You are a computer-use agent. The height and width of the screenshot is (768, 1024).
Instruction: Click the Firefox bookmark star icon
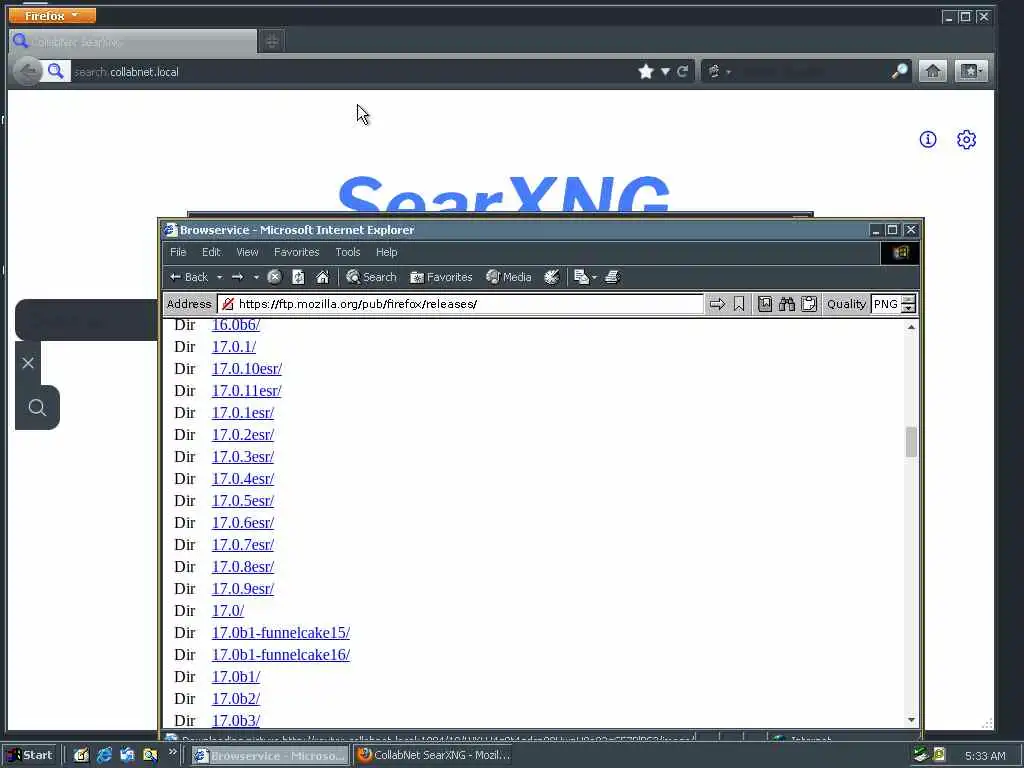pos(646,71)
